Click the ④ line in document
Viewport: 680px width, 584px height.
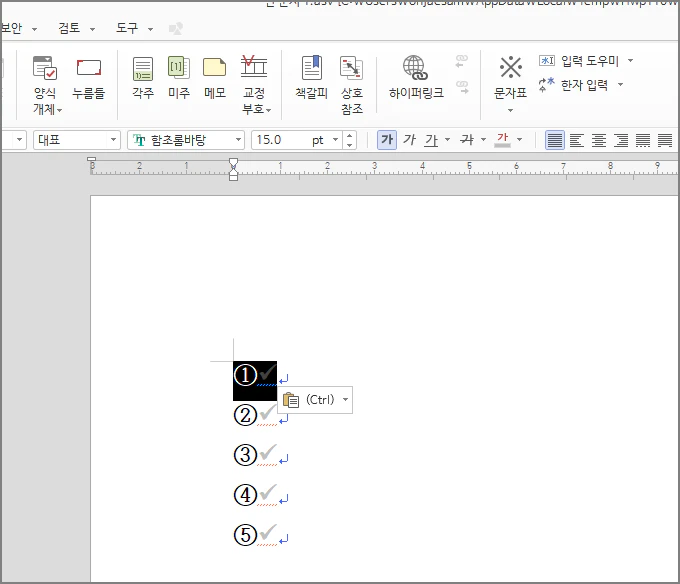pyautogui.click(x=255, y=495)
